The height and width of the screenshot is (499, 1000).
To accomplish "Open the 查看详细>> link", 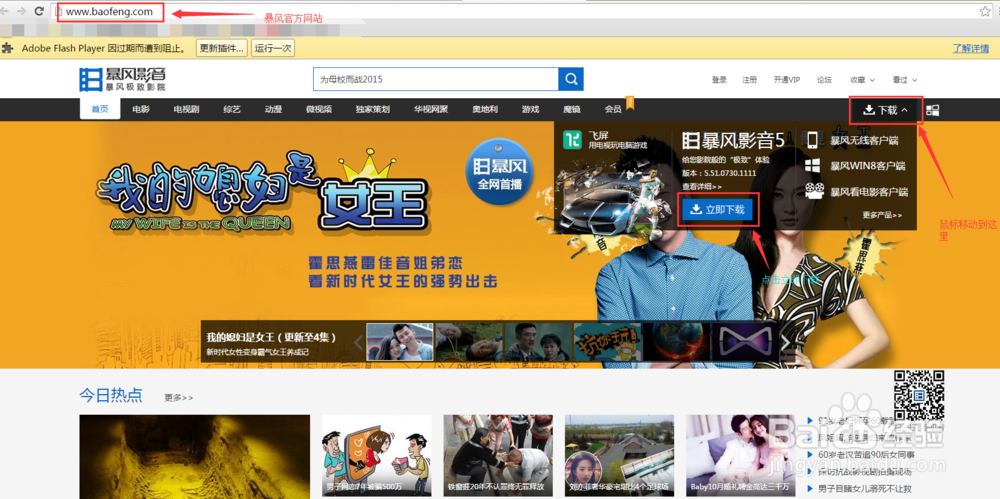I will pos(702,186).
